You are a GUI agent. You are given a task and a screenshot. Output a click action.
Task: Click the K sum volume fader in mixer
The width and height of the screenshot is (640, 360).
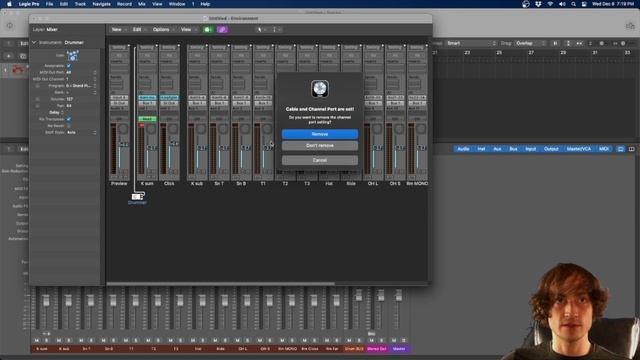46,301
